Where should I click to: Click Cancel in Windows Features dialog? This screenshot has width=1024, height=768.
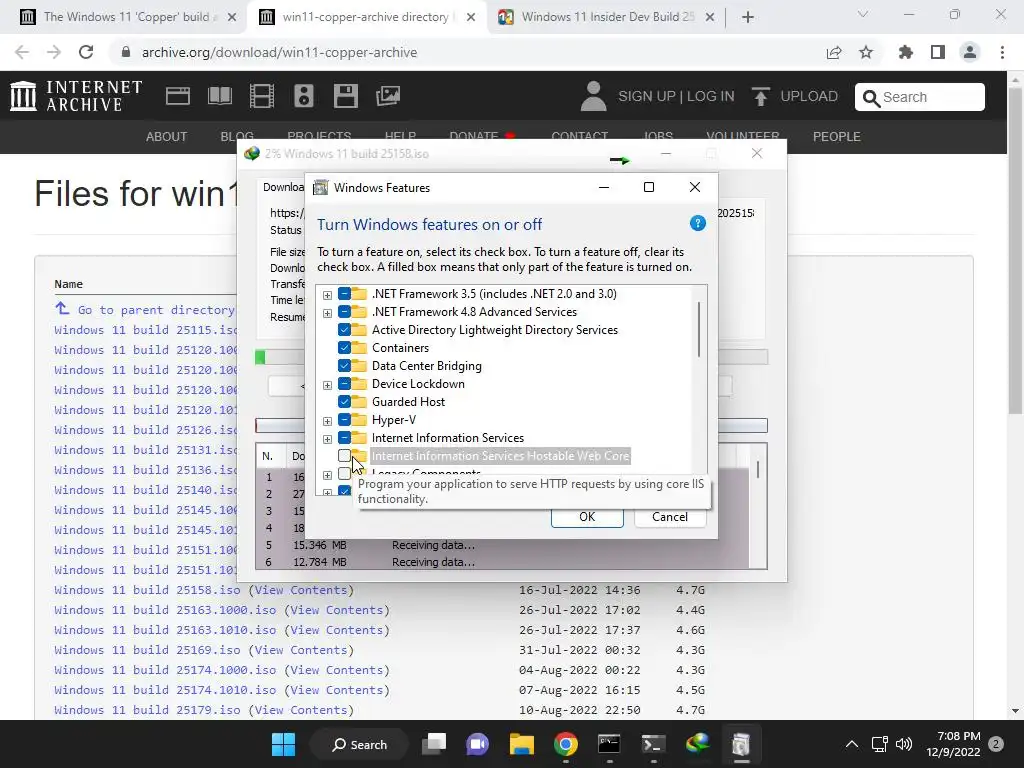(670, 517)
